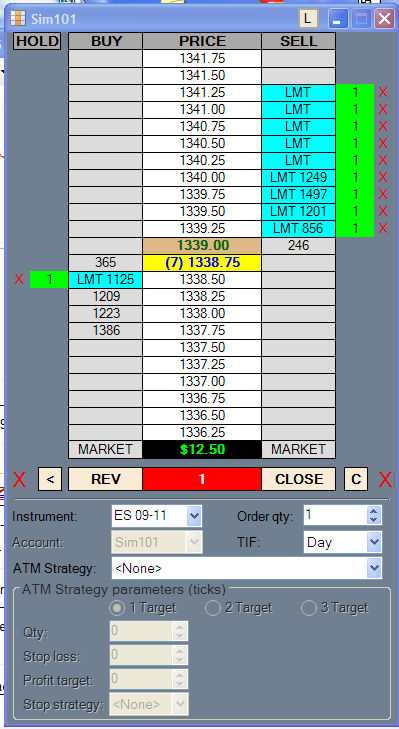Click the CLOSE position button
This screenshot has height=729, width=399.
(299, 479)
